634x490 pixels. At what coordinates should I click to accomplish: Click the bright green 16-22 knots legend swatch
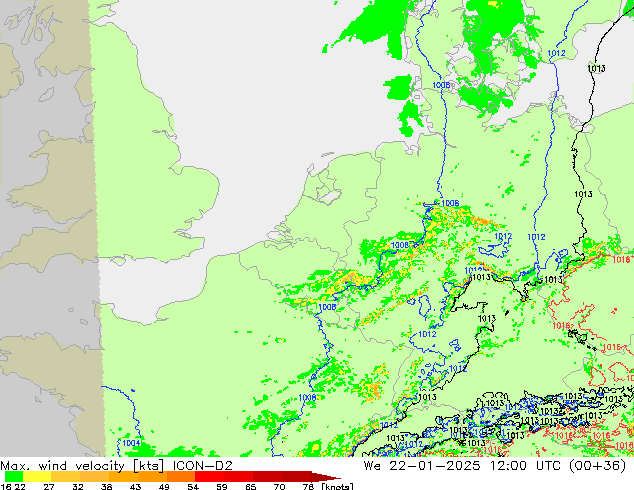pyautogui.click(x=14, y=477)
